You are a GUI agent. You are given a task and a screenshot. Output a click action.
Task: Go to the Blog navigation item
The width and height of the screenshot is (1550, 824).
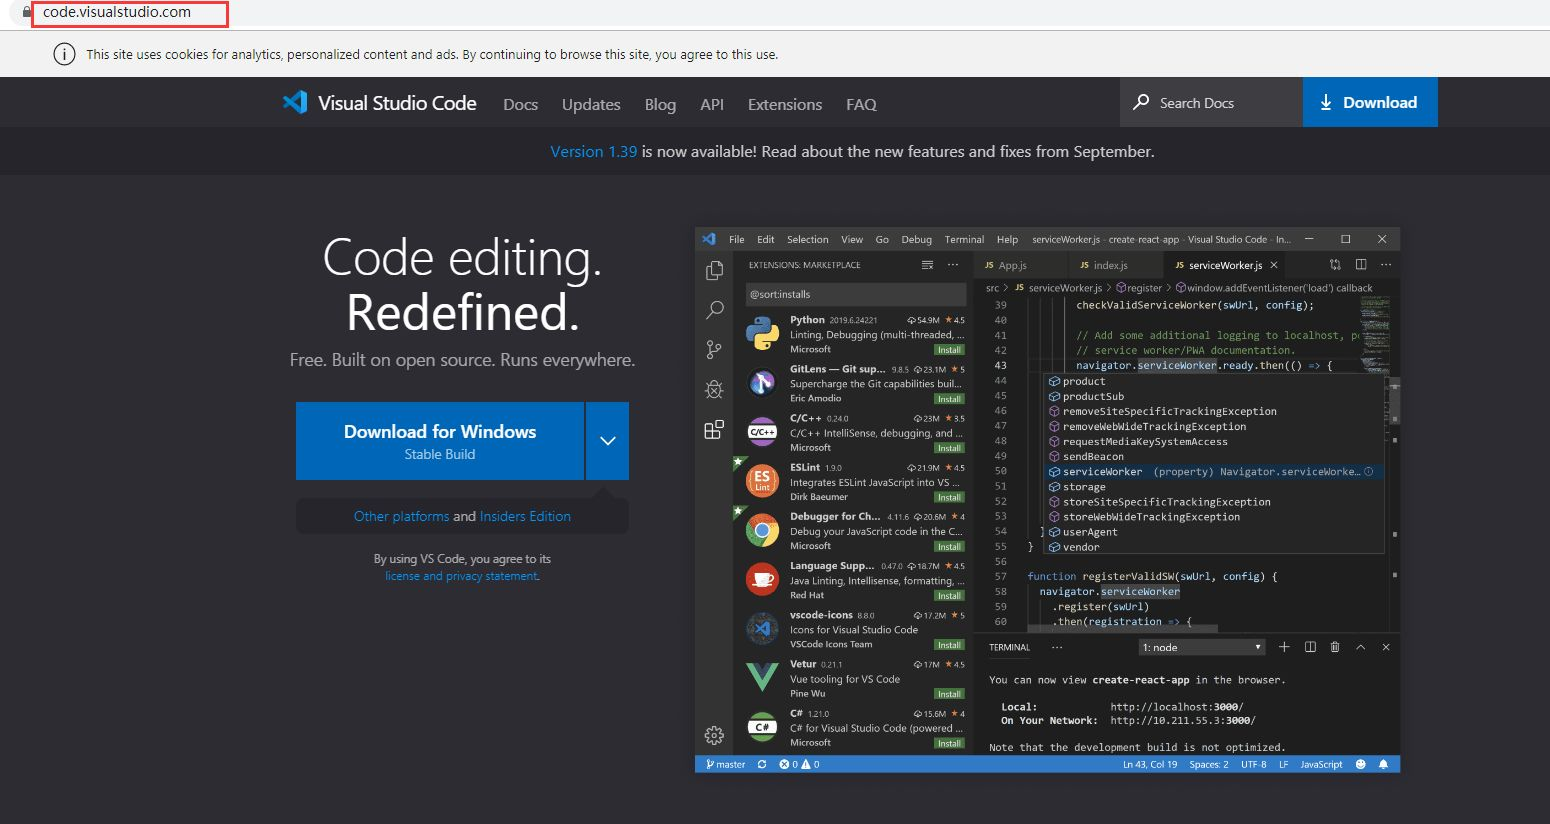tap(660, 104)
